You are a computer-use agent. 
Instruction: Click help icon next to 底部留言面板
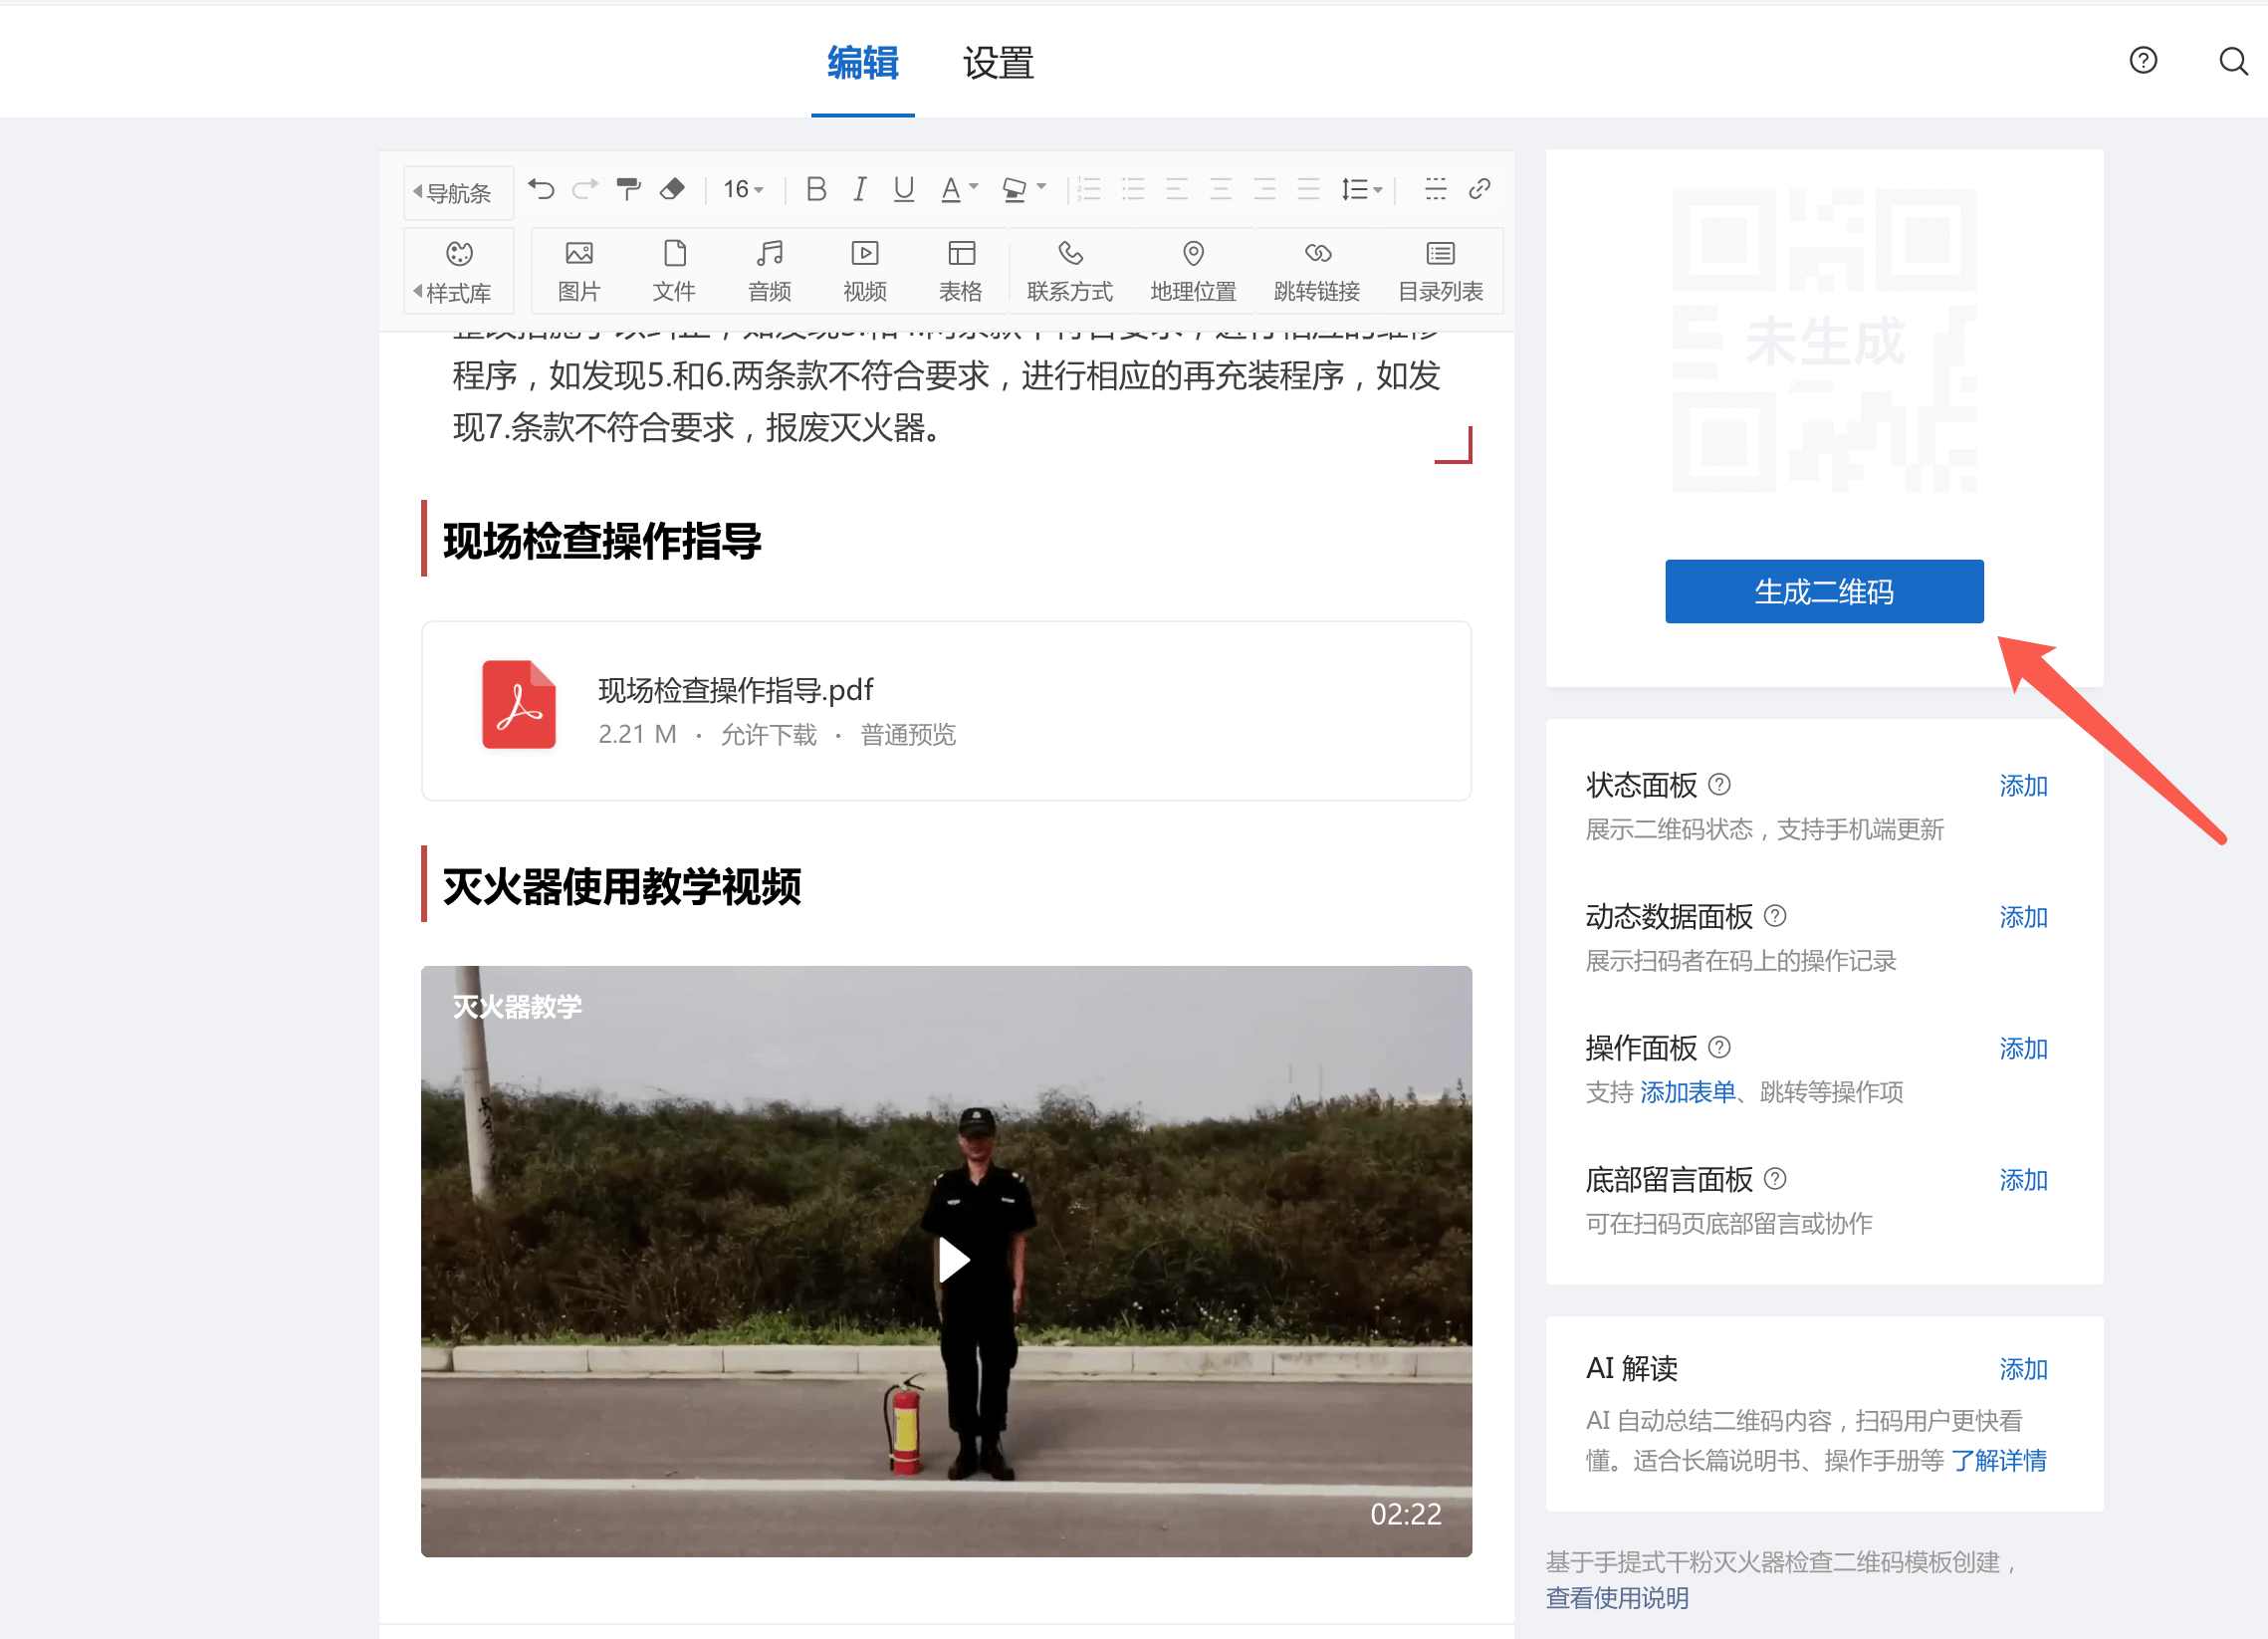1775,1179
